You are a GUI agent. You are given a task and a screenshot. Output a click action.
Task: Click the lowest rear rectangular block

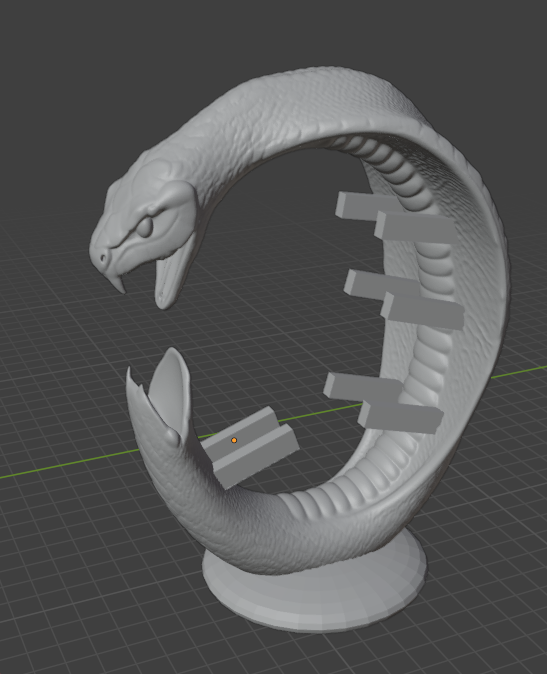click(361, 386)
